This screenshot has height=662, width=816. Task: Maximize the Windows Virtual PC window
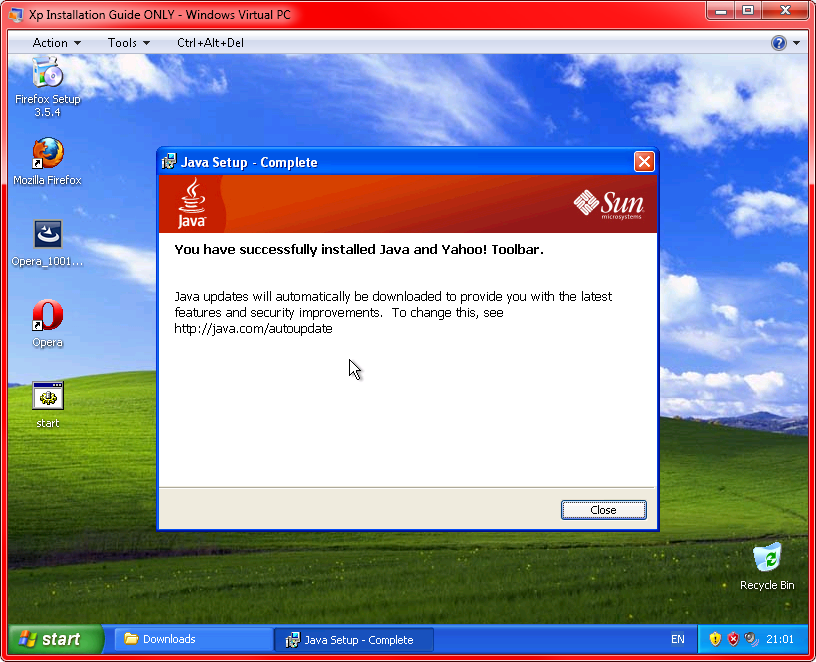click(748, 11)
